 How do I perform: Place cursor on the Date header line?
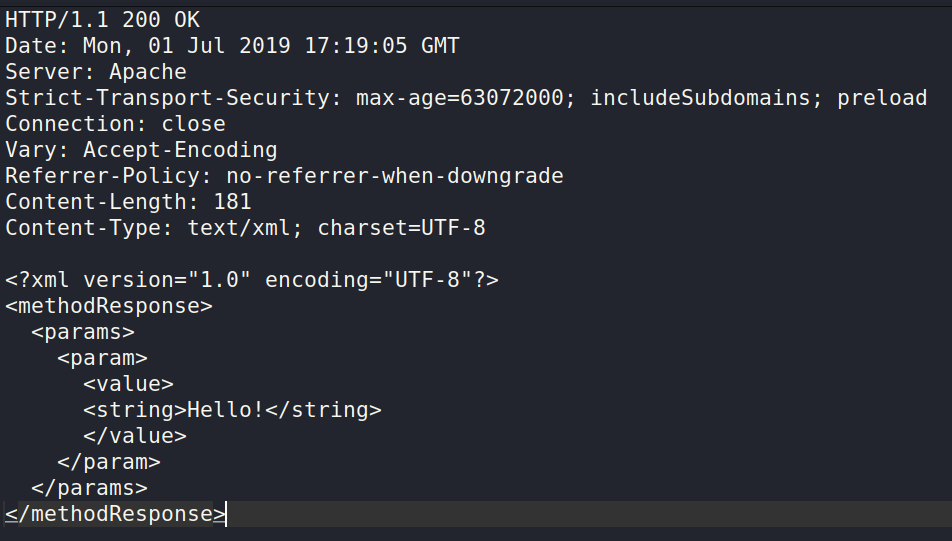(233, 46)
